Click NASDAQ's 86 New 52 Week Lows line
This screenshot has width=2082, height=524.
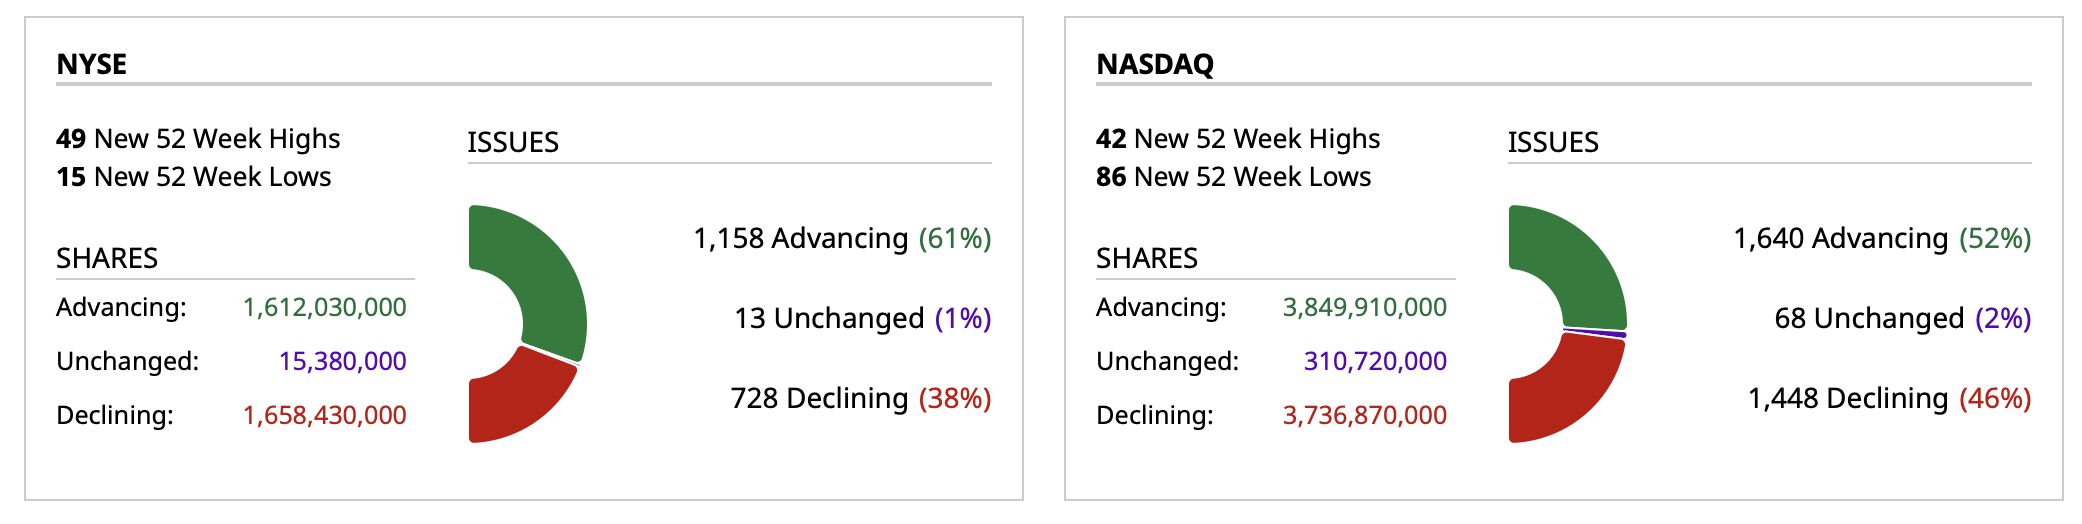click(x=1234, y=177)
